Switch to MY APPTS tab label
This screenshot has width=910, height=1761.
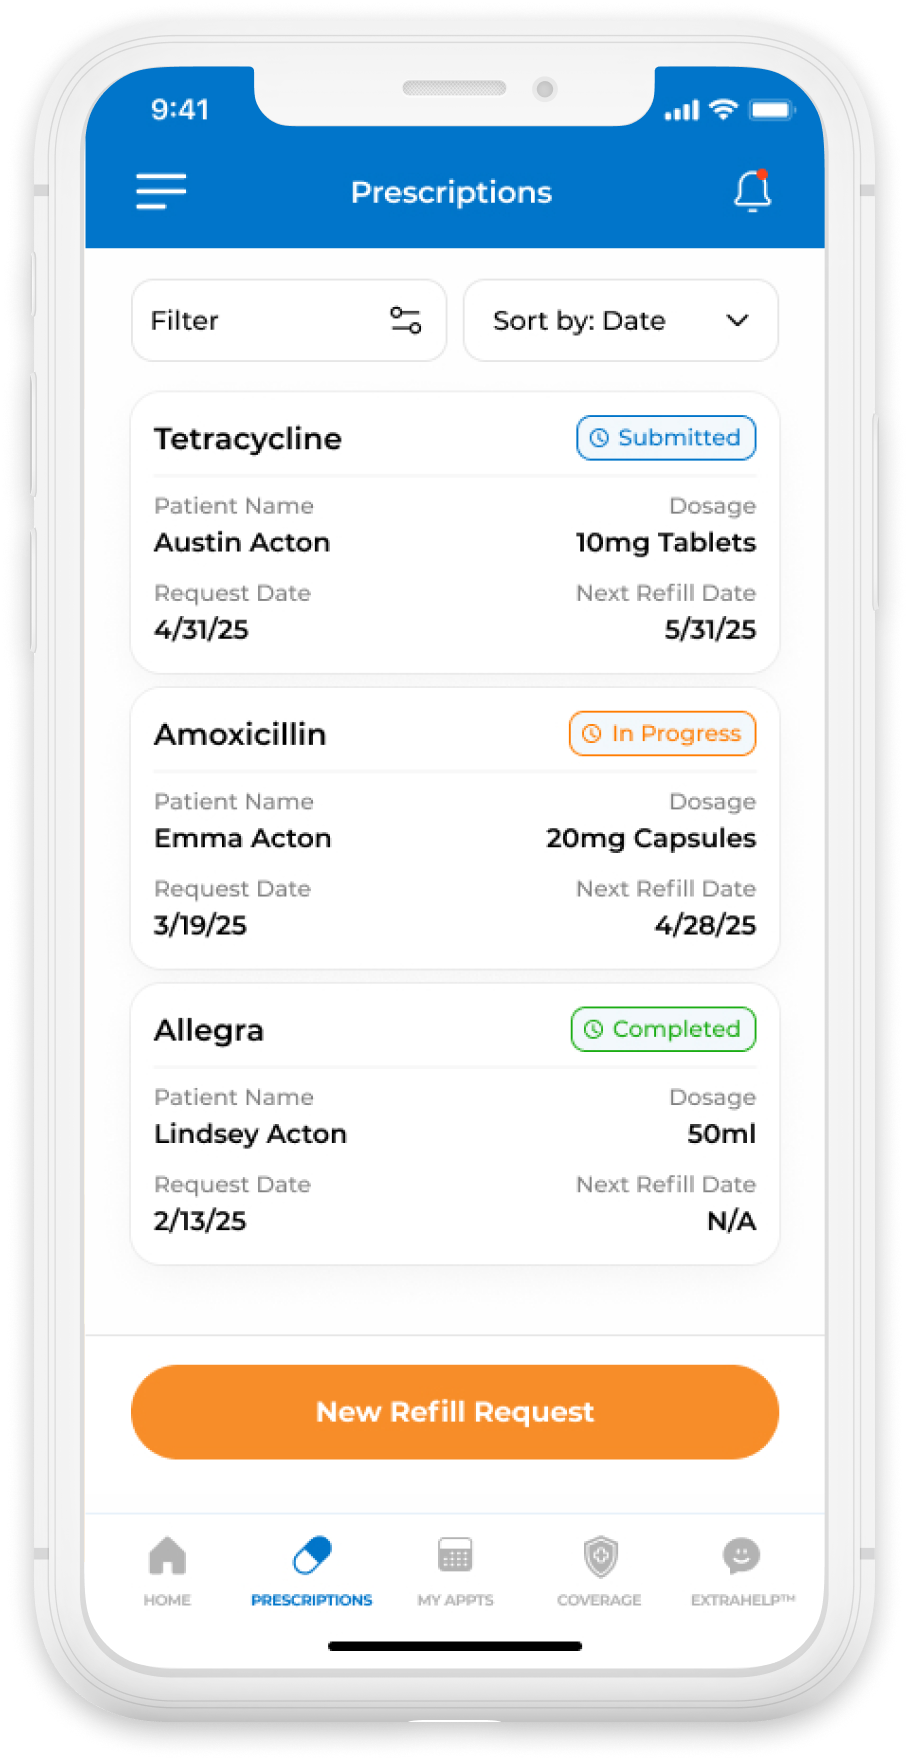[x=455, y=1600]
